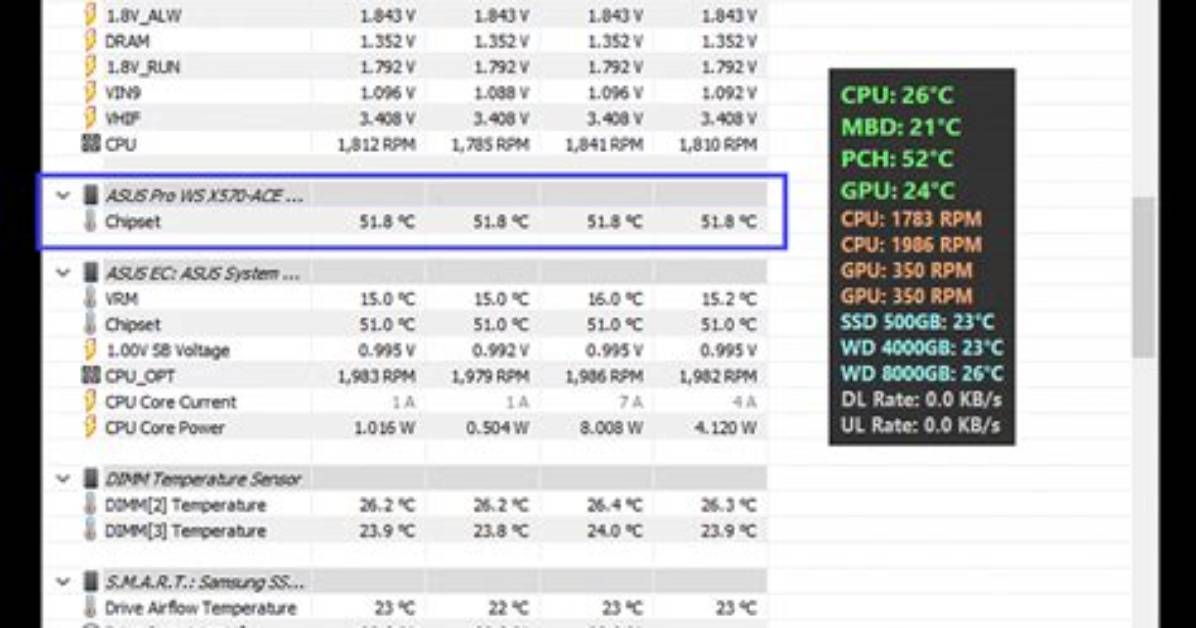Select the CPU fan sensor label

[121, 144]
